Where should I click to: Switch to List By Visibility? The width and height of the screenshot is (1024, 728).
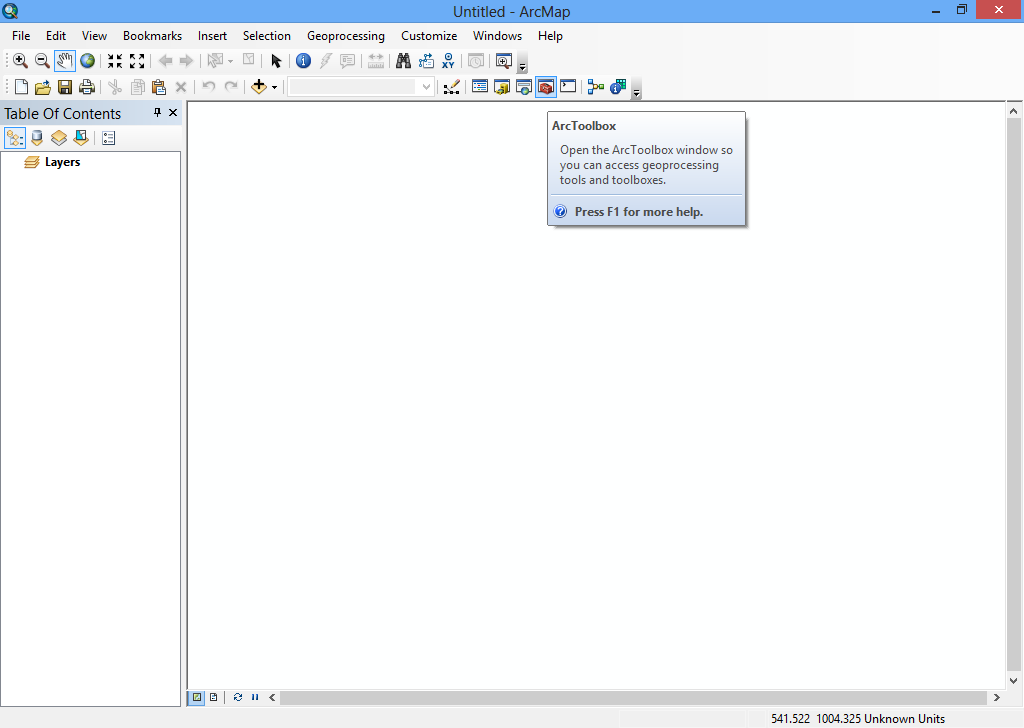[59, 138]
